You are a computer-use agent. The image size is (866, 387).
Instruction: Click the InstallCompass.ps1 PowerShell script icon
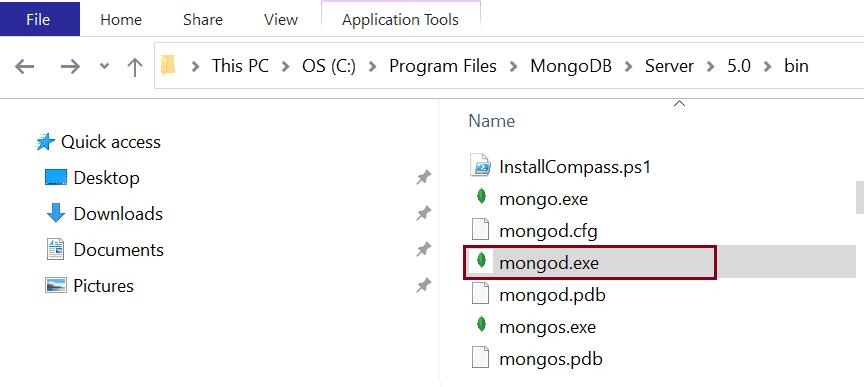[x=480, y=166]
